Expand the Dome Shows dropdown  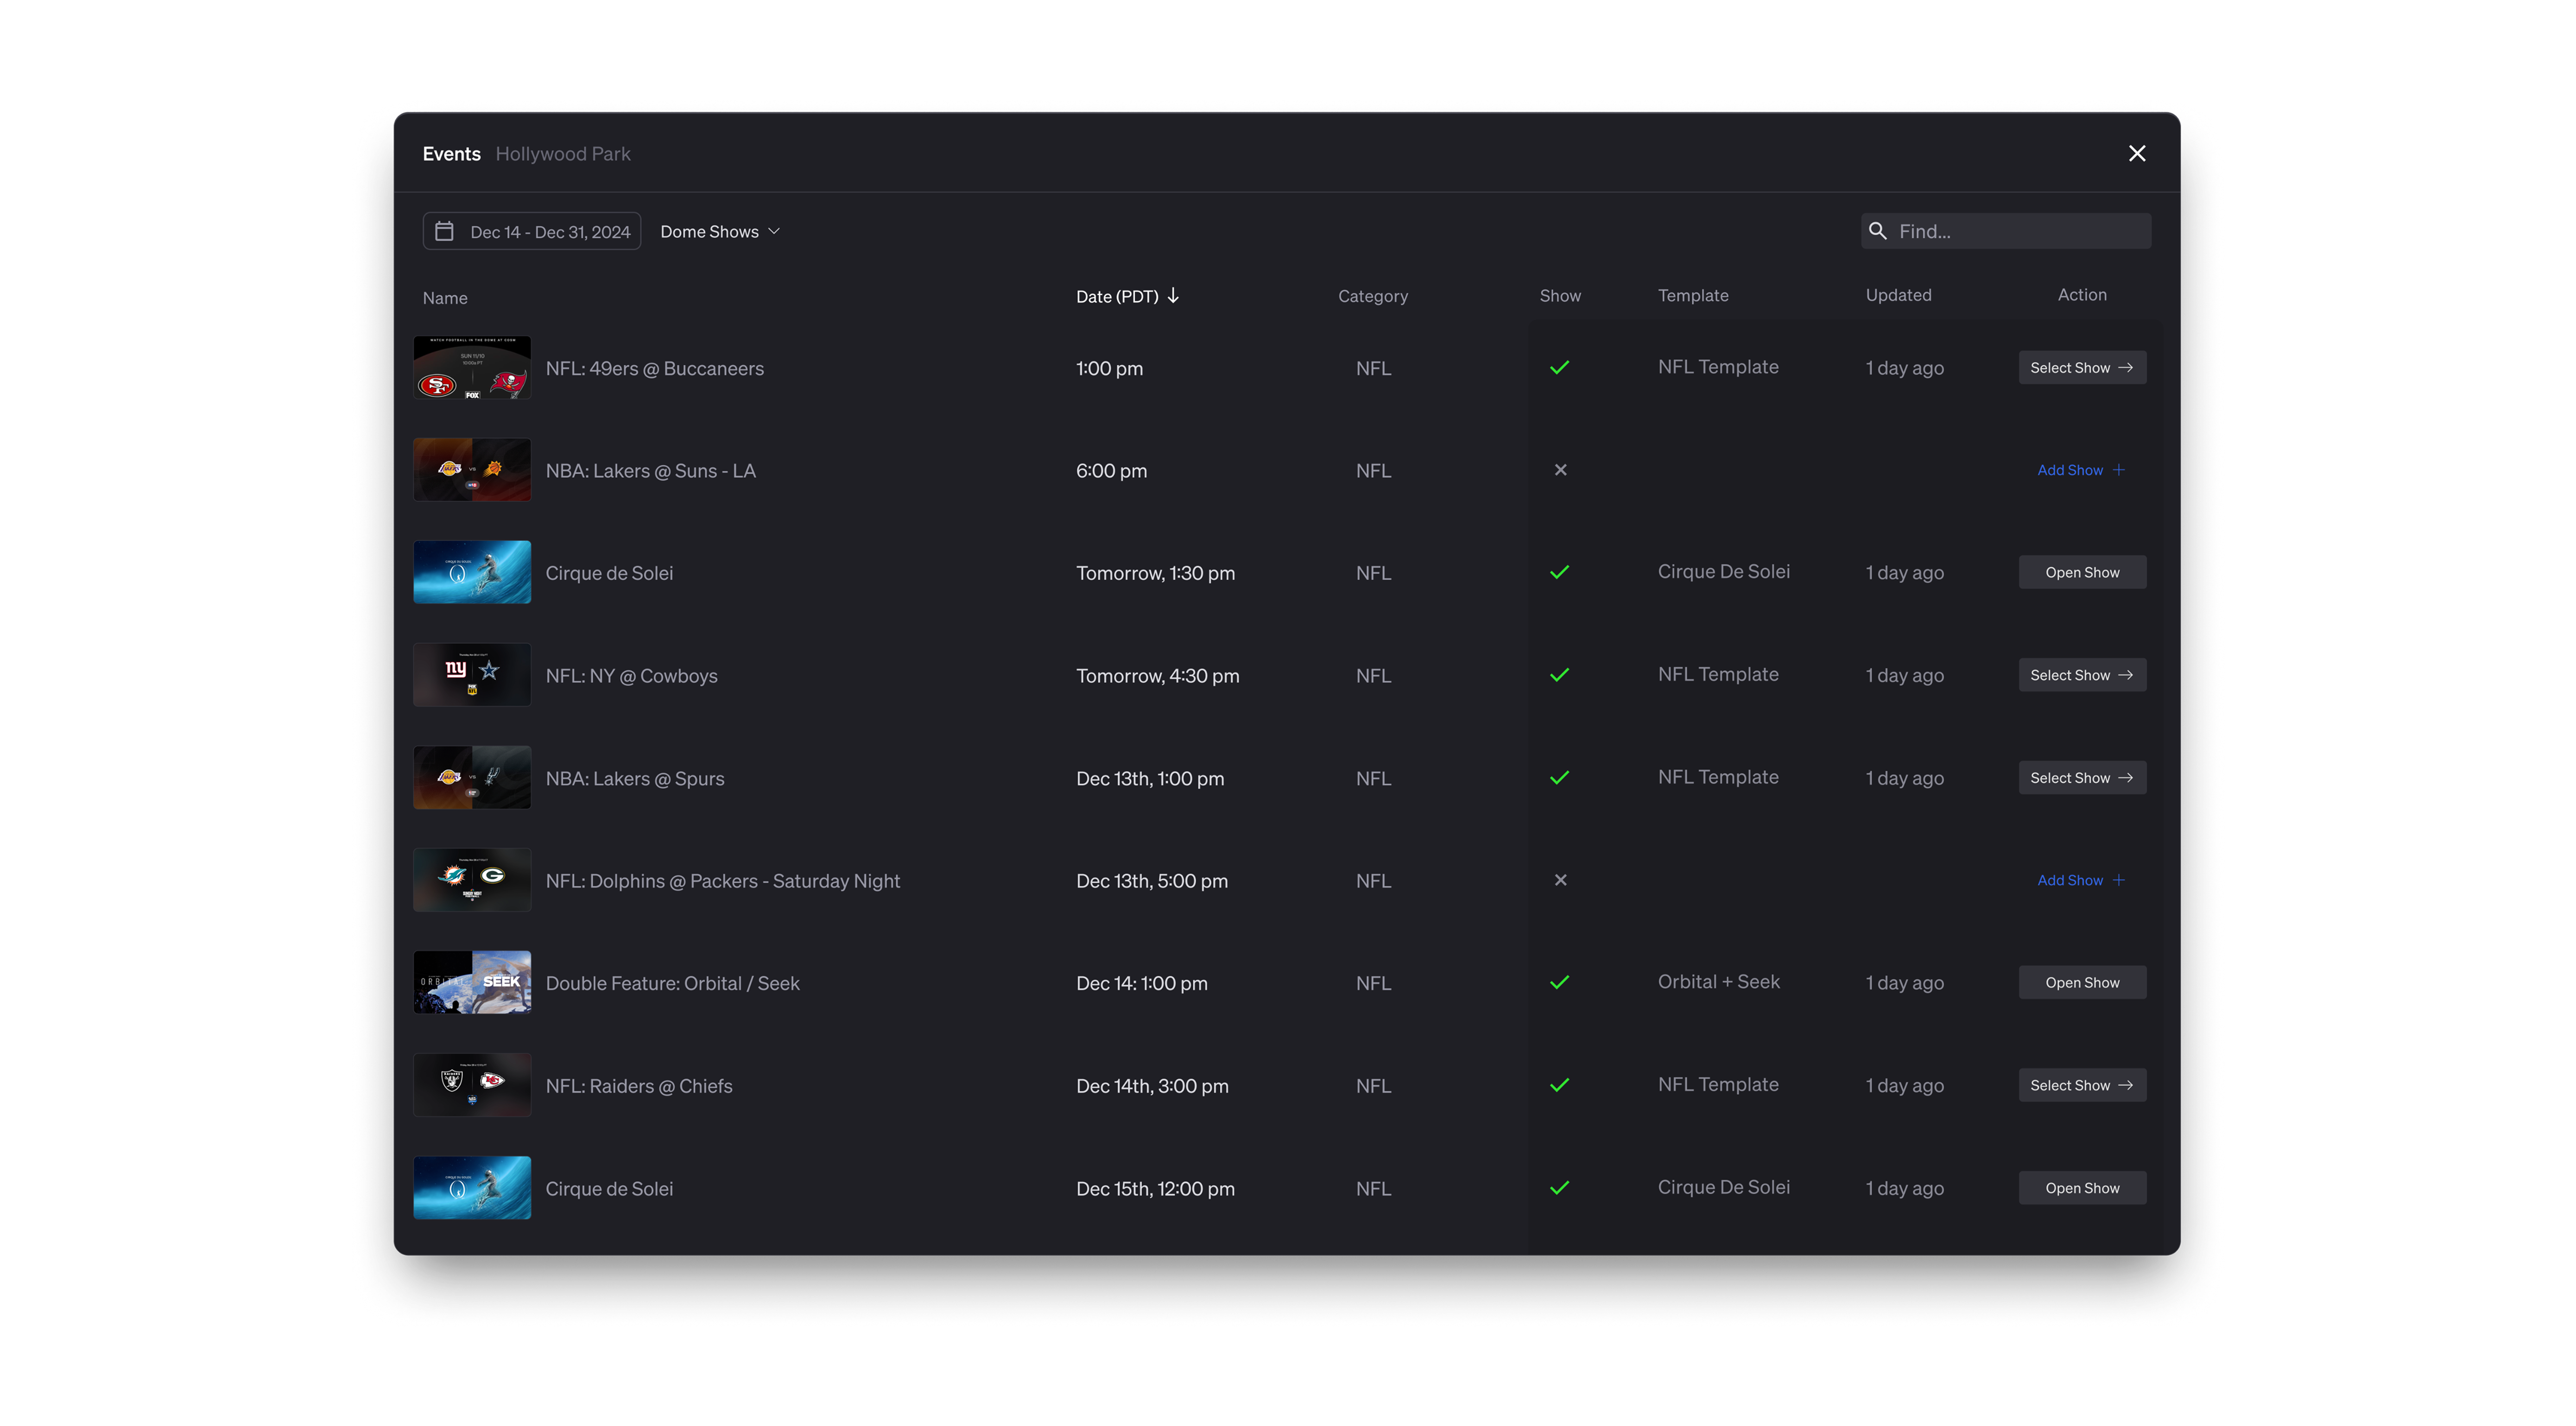click(x=719, y=231)
